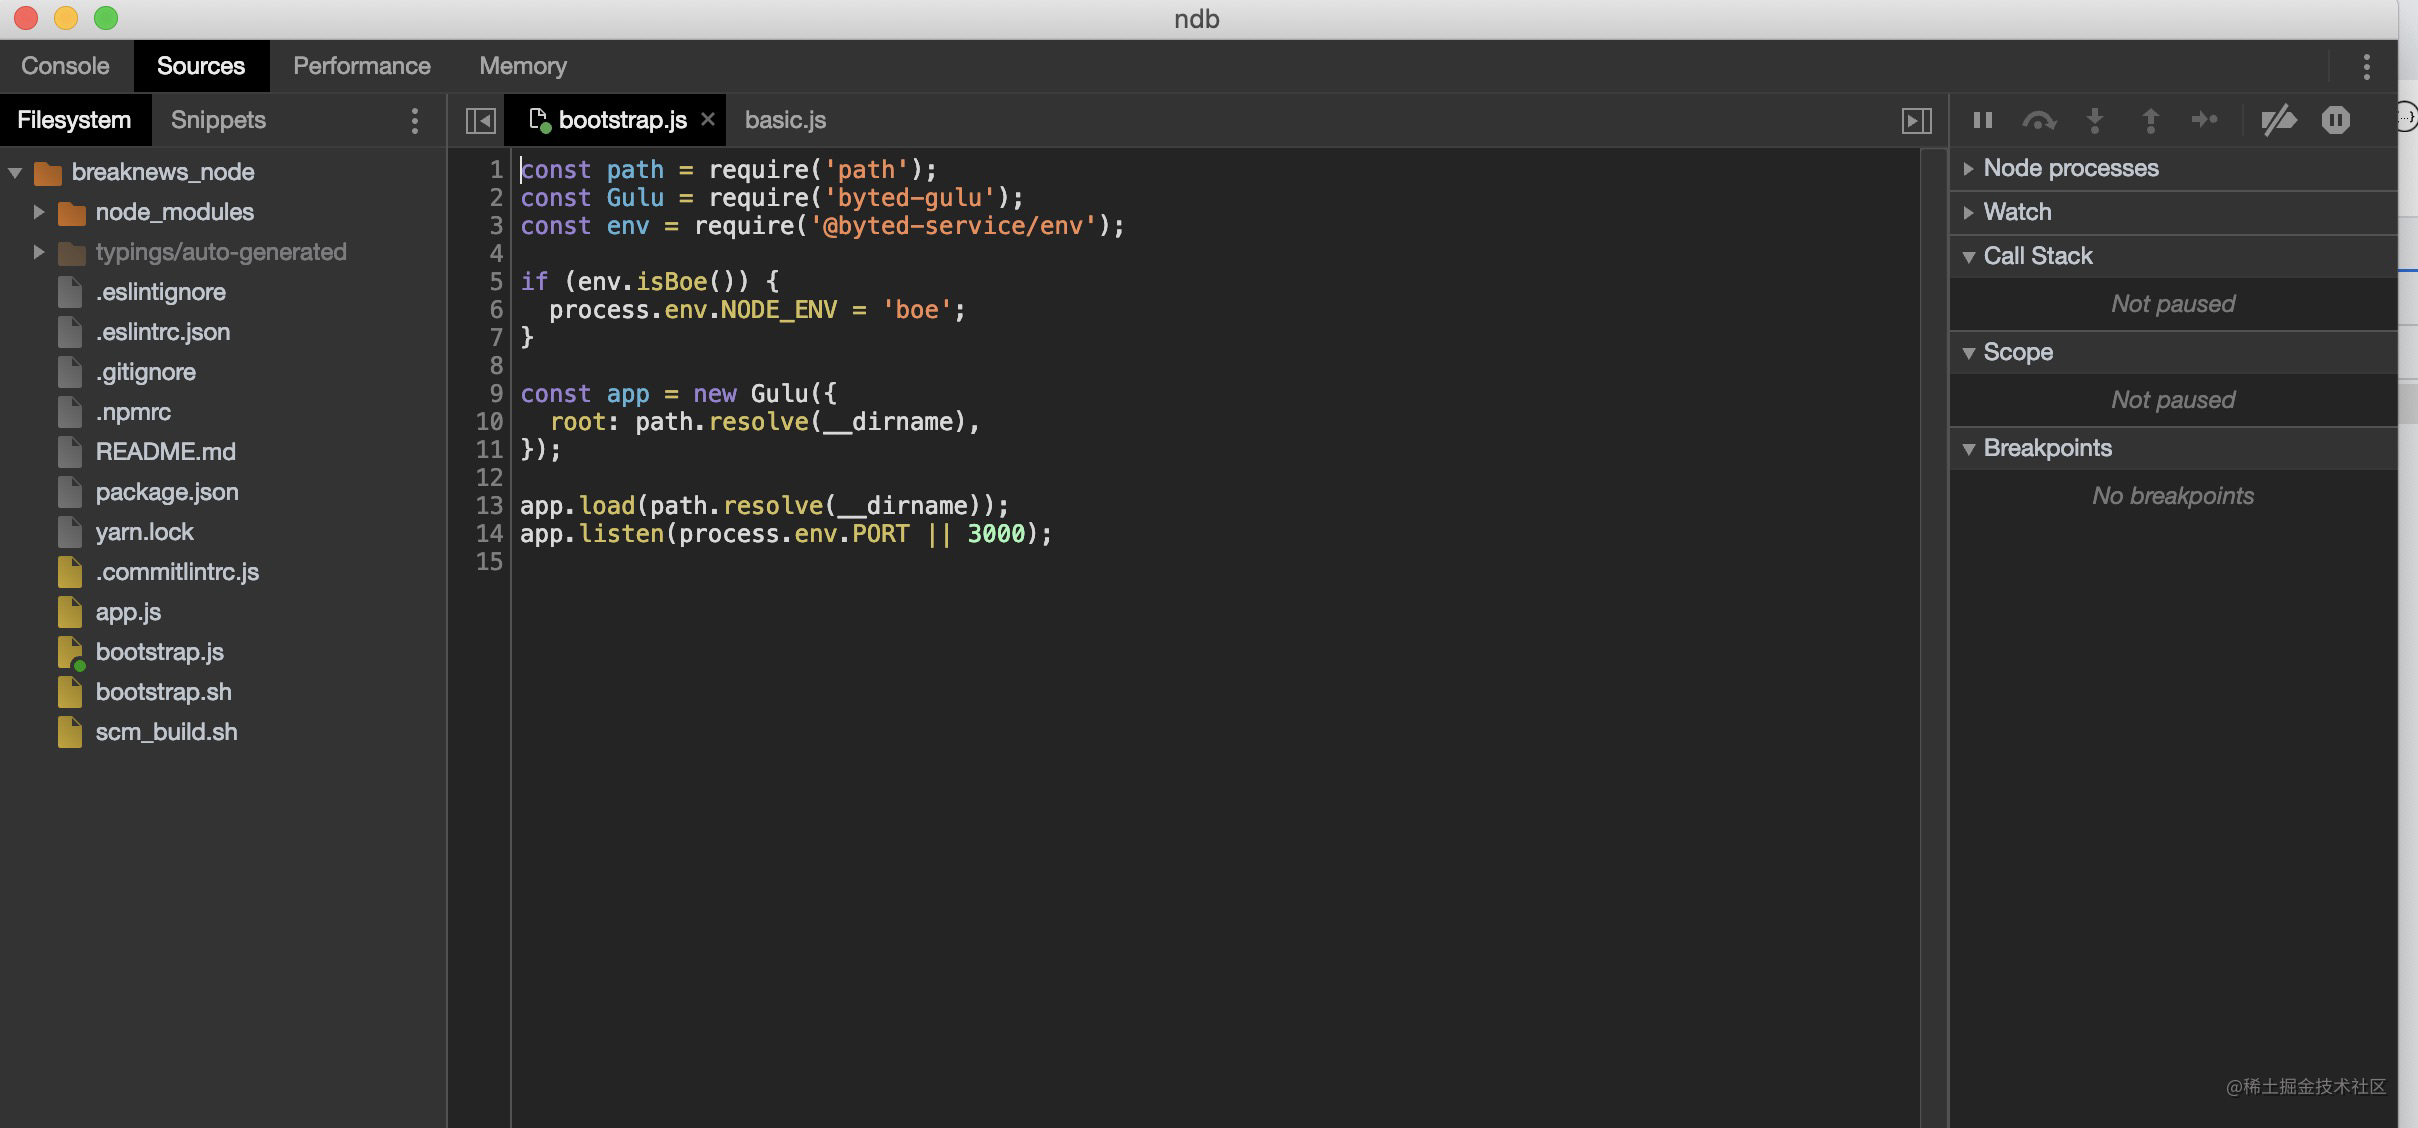Switch to the basic.js editor tab

pos(785,120)
